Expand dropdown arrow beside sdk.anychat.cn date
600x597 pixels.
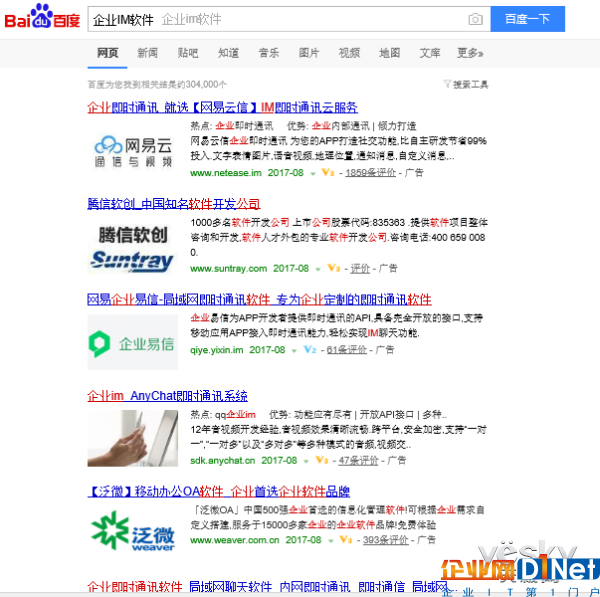tap(306, 461)
